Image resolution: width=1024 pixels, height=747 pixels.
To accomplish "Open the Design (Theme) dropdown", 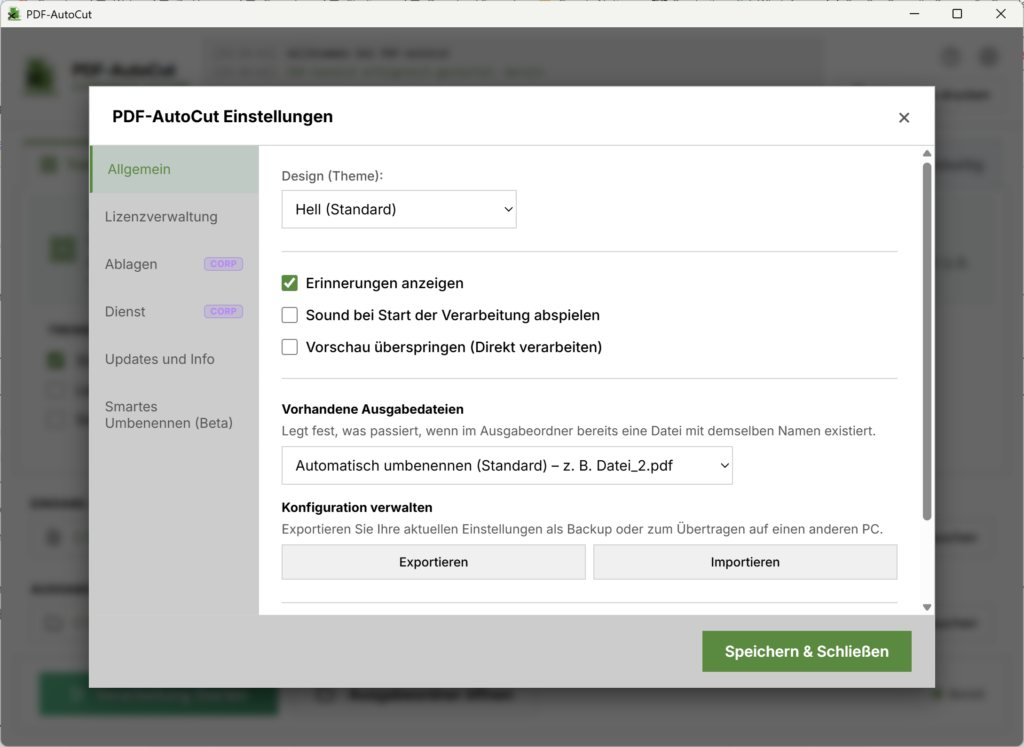I will 399,210.
